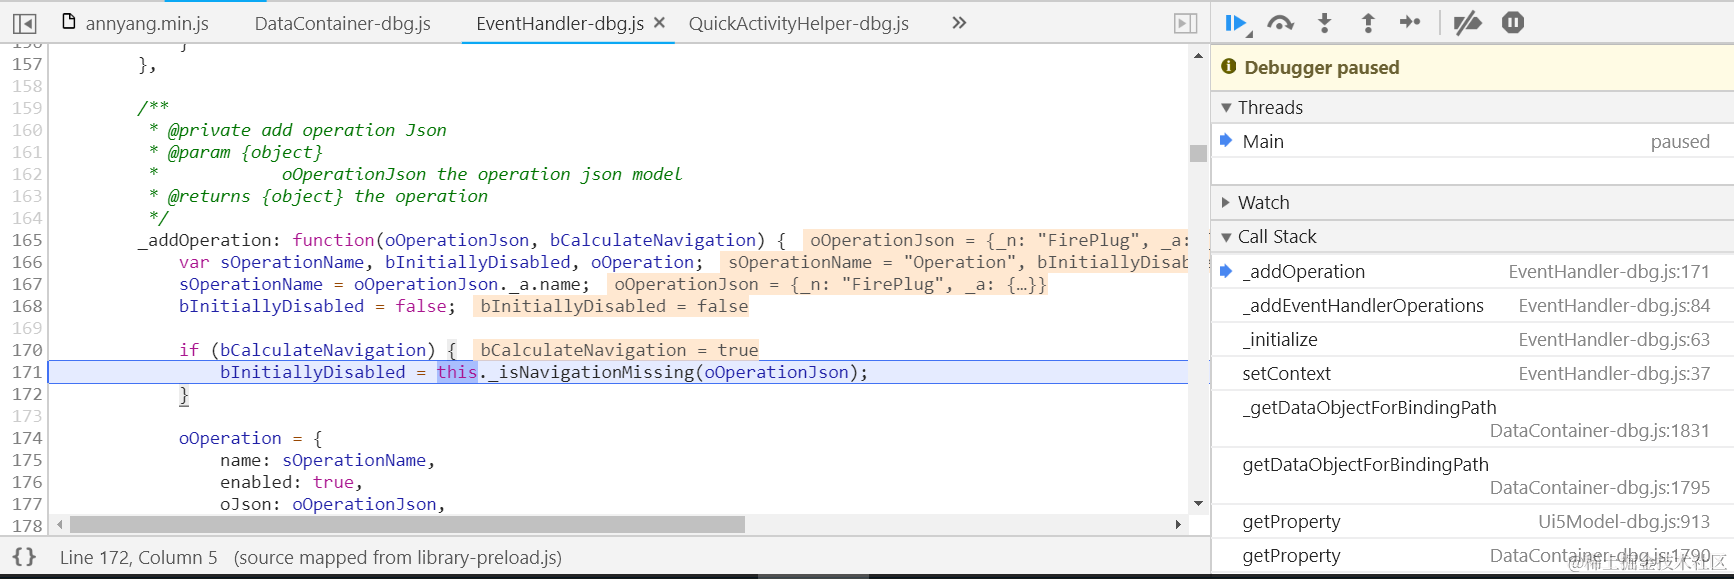The width and height of the screenshot is (1734, 579).
Task: Deactivate breakpoints toggle
Action: pos(1467,23)
